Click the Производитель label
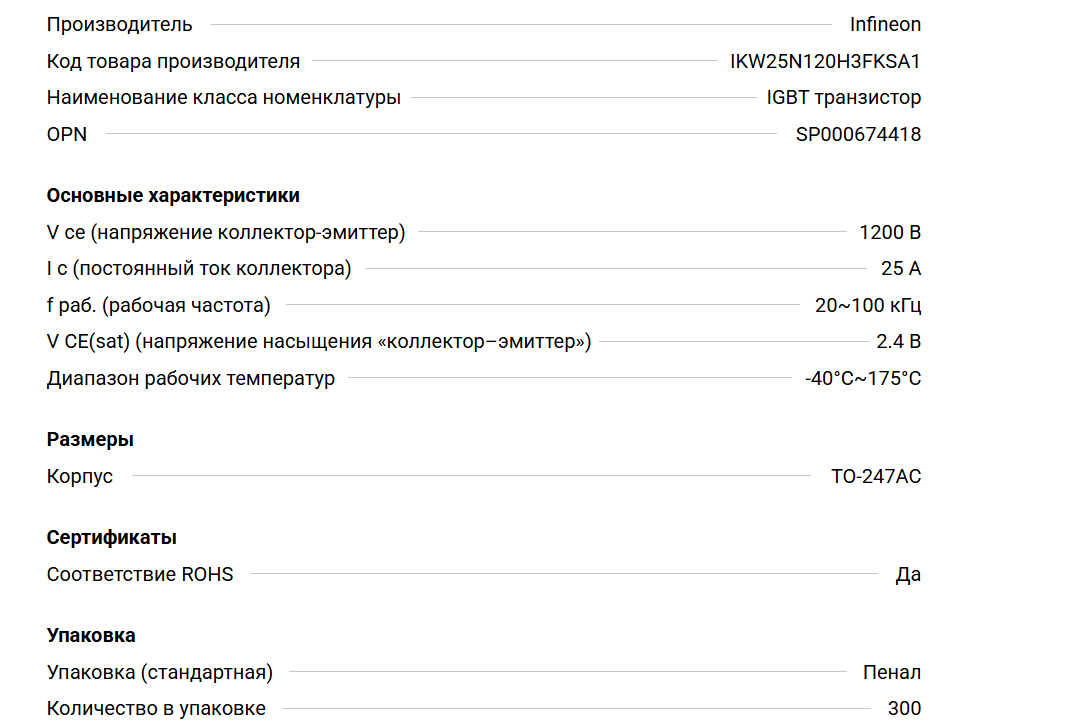This screenshot has height=726, width=1072. pos(120,25)
